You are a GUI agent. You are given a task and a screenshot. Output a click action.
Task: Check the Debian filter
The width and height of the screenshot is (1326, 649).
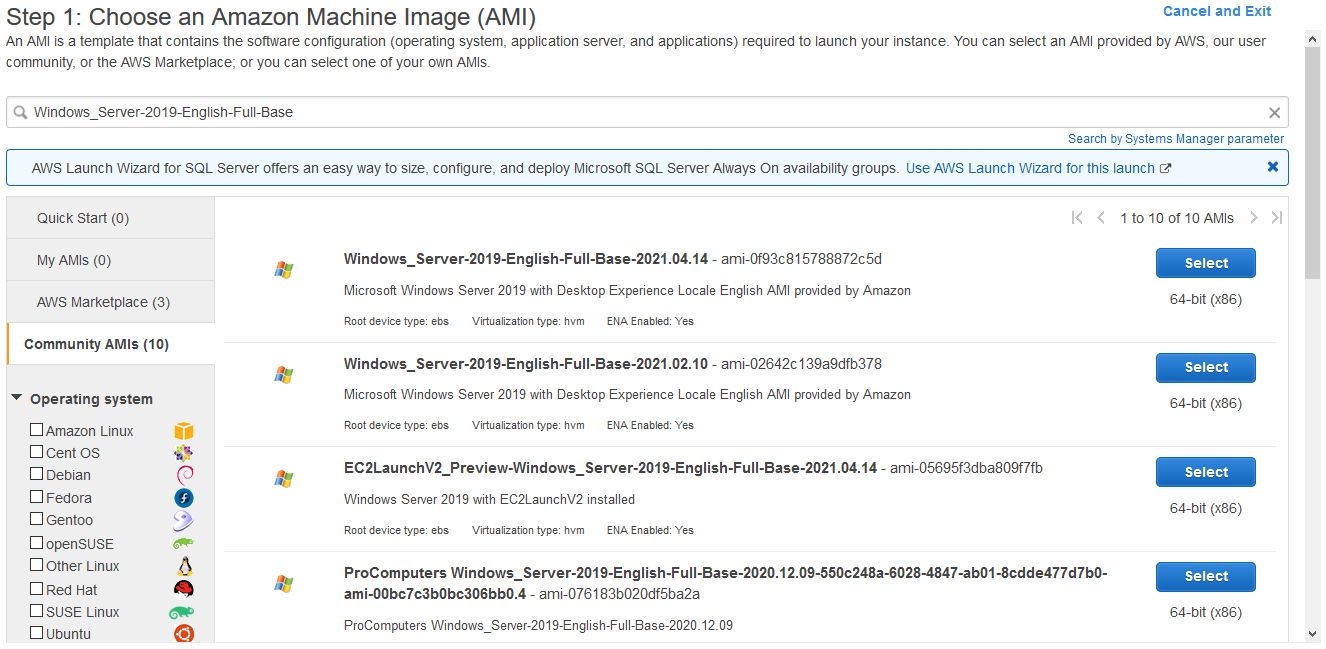tap(37, 474)
